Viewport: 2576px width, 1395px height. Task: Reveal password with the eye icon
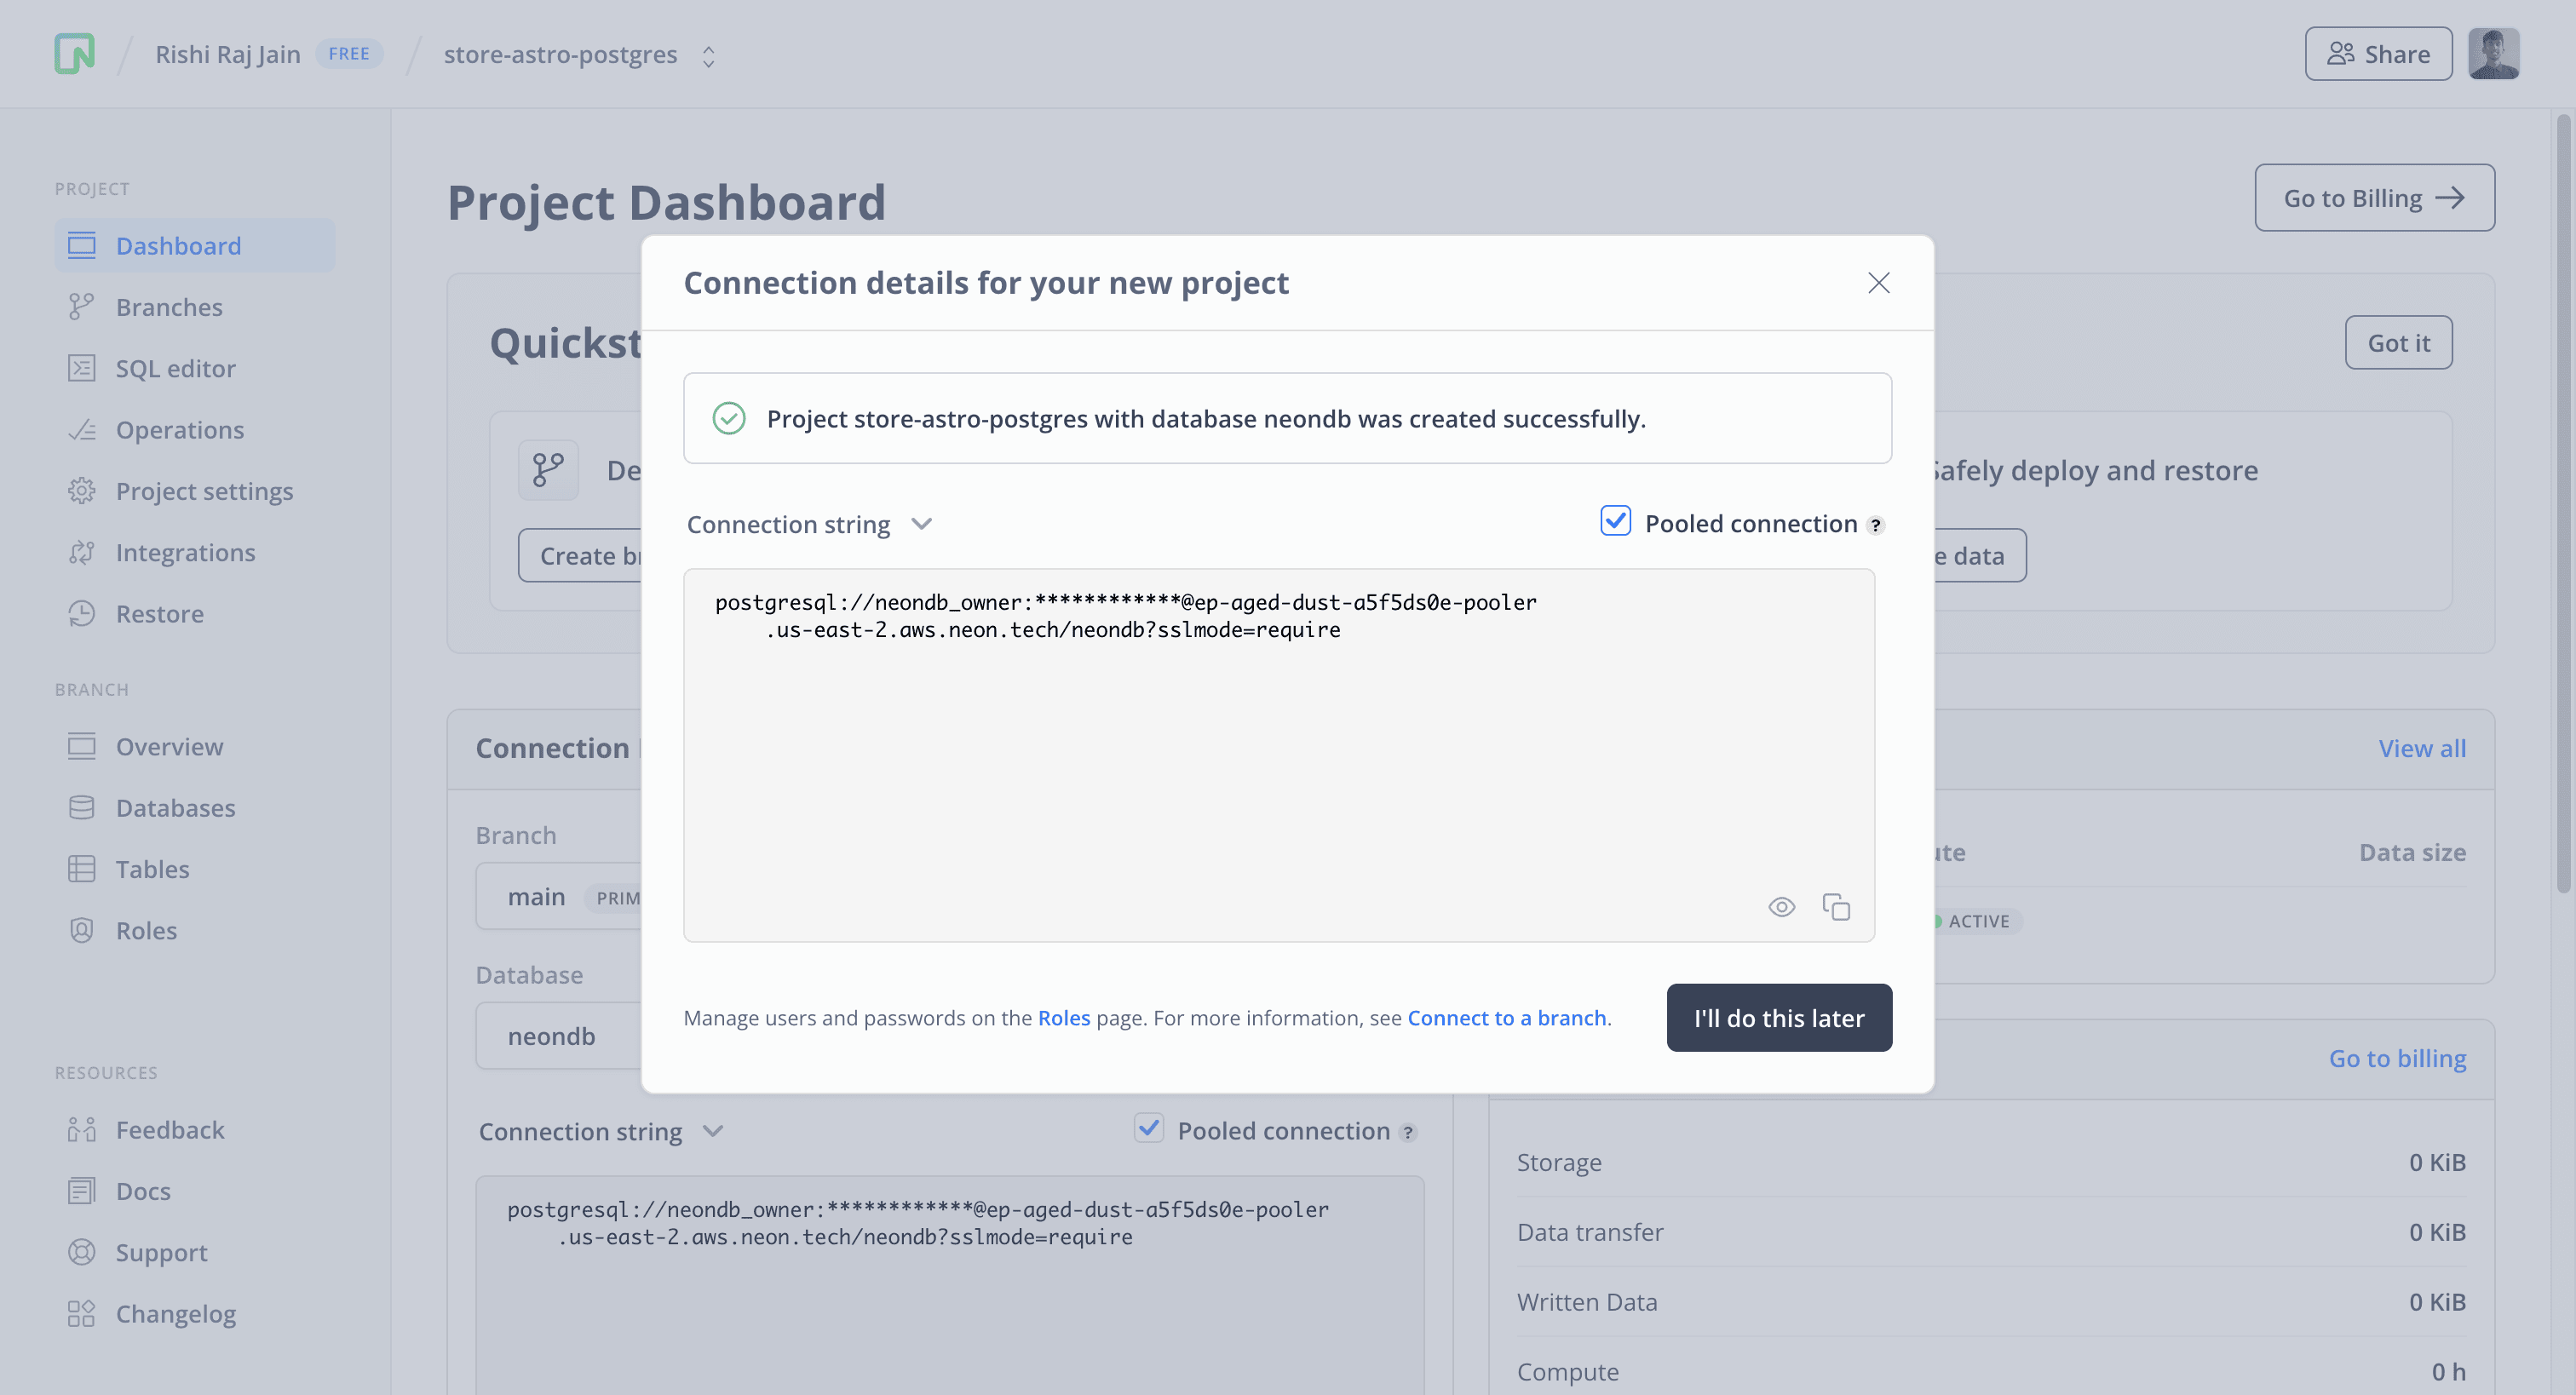[1781, 907]
